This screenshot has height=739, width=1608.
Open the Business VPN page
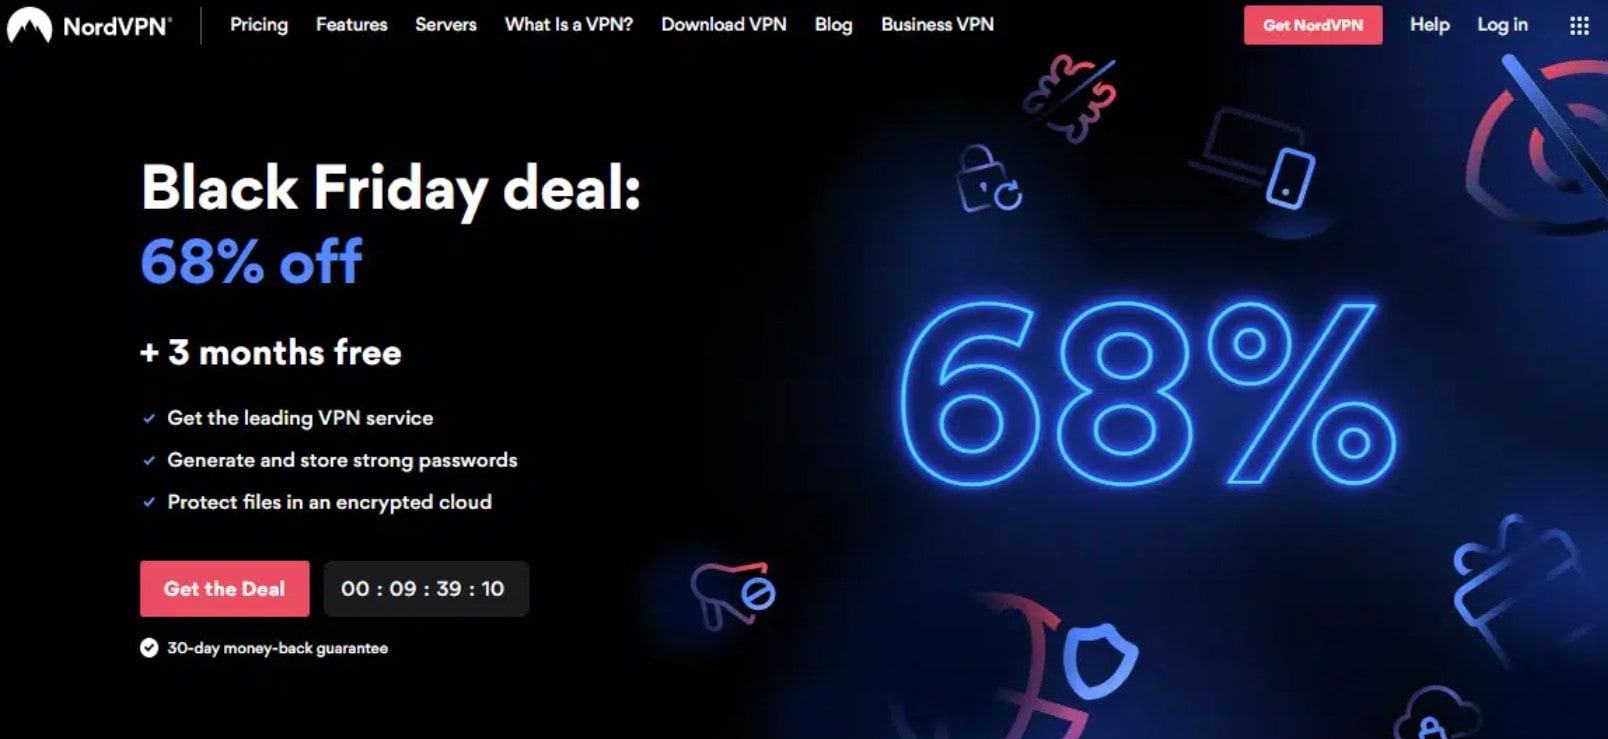937,25
